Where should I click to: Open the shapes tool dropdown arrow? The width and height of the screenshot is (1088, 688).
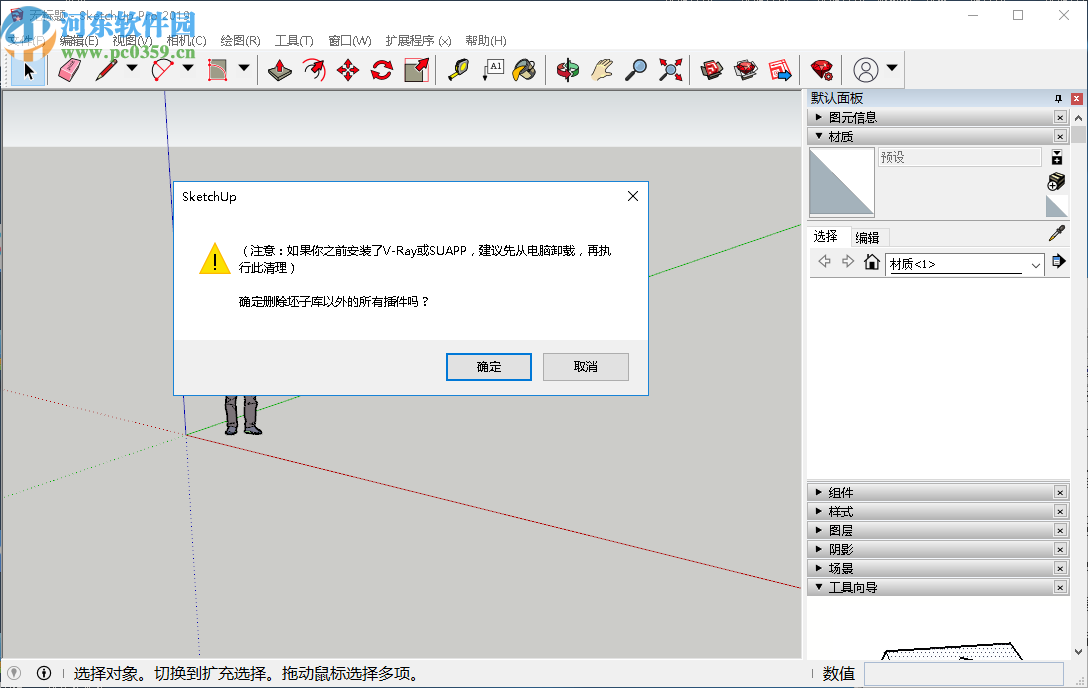244,68
